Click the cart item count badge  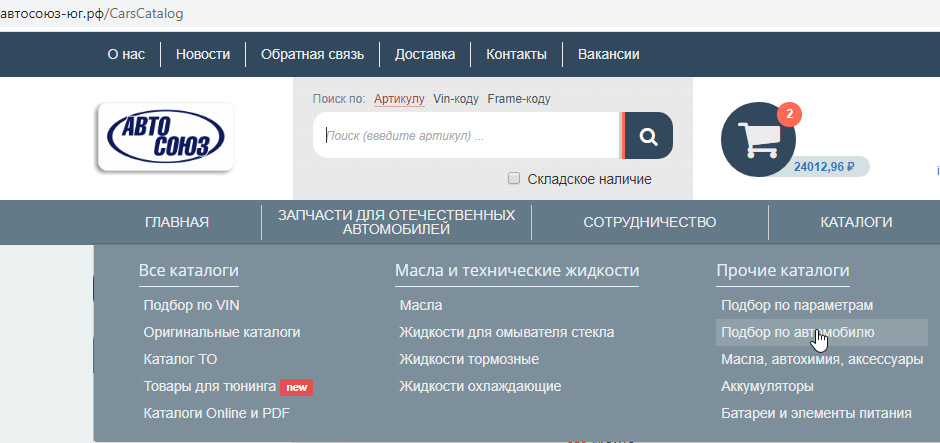click(790, 114)
